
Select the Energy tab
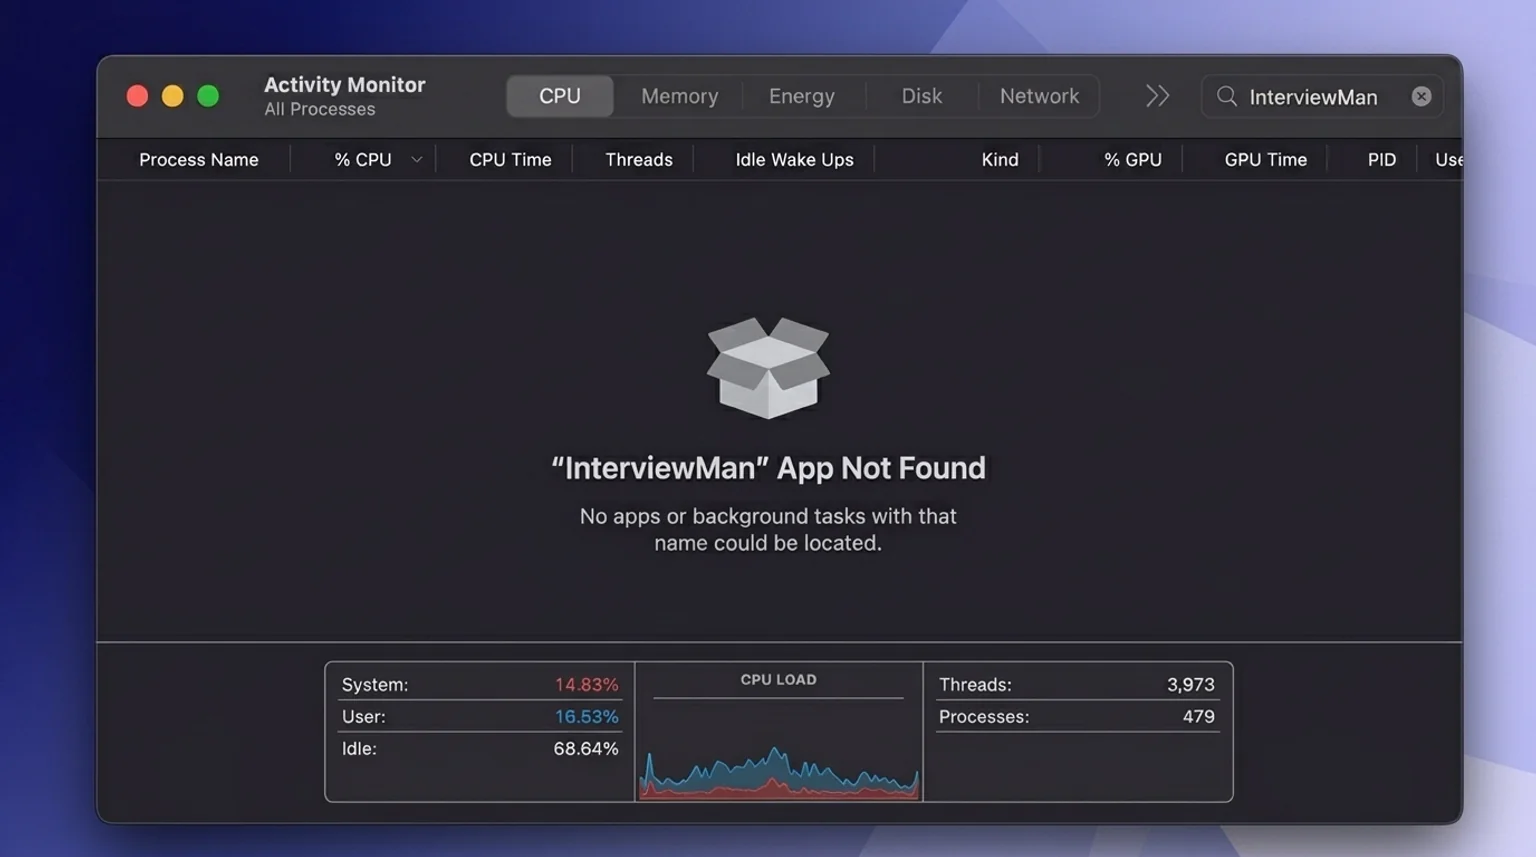tap(802, 96)
